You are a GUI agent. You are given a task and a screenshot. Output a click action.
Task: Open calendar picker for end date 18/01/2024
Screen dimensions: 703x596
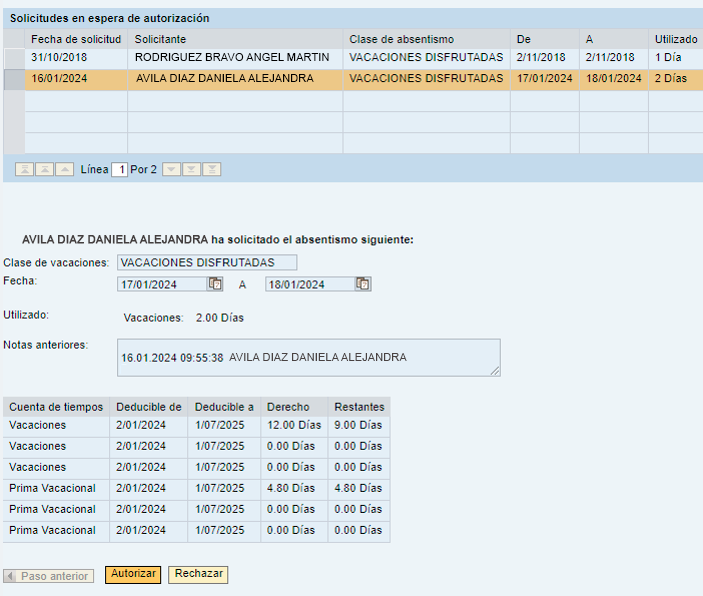coord(363,284)
